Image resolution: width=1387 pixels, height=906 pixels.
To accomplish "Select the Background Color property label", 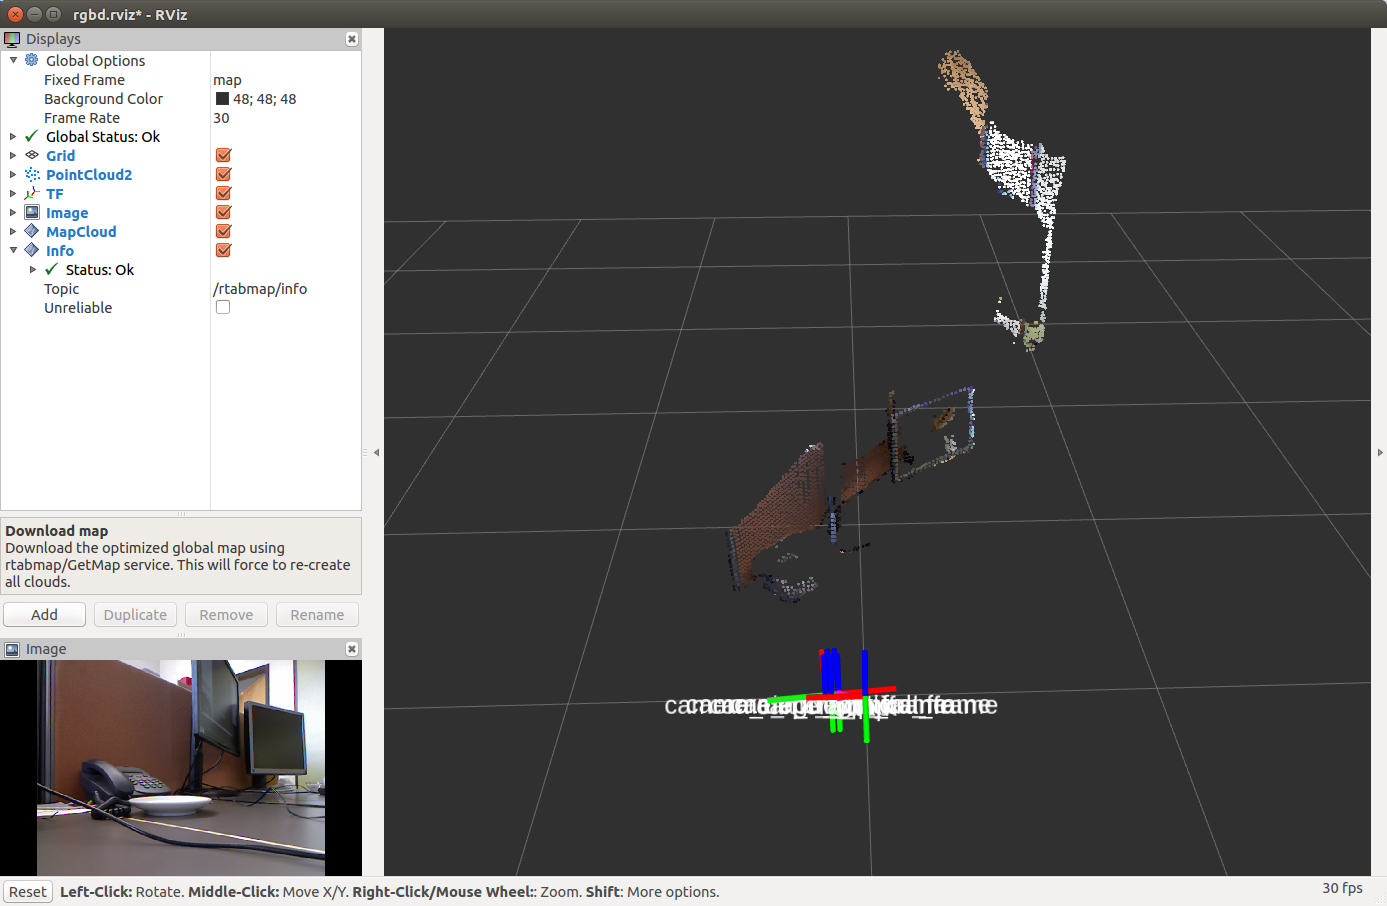I will click(x=103, y=99).
